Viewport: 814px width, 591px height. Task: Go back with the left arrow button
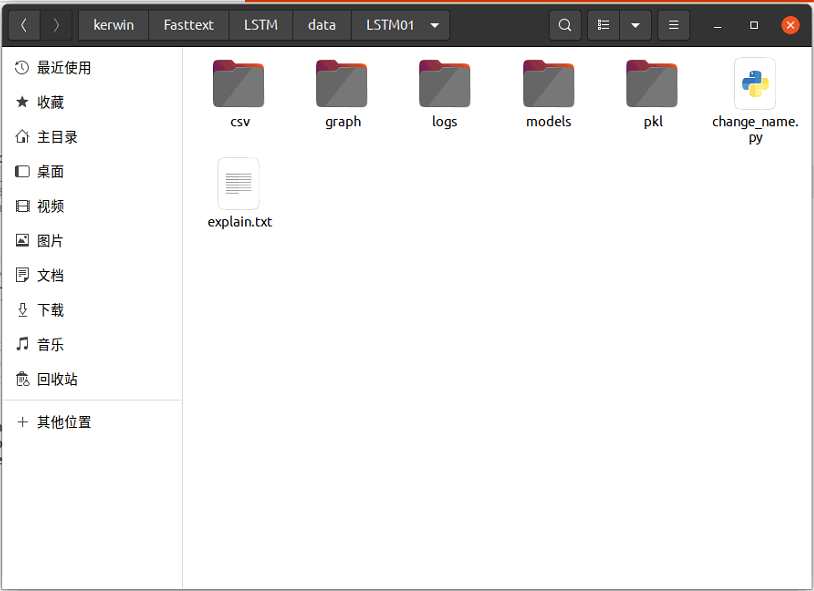click(24, 25)
